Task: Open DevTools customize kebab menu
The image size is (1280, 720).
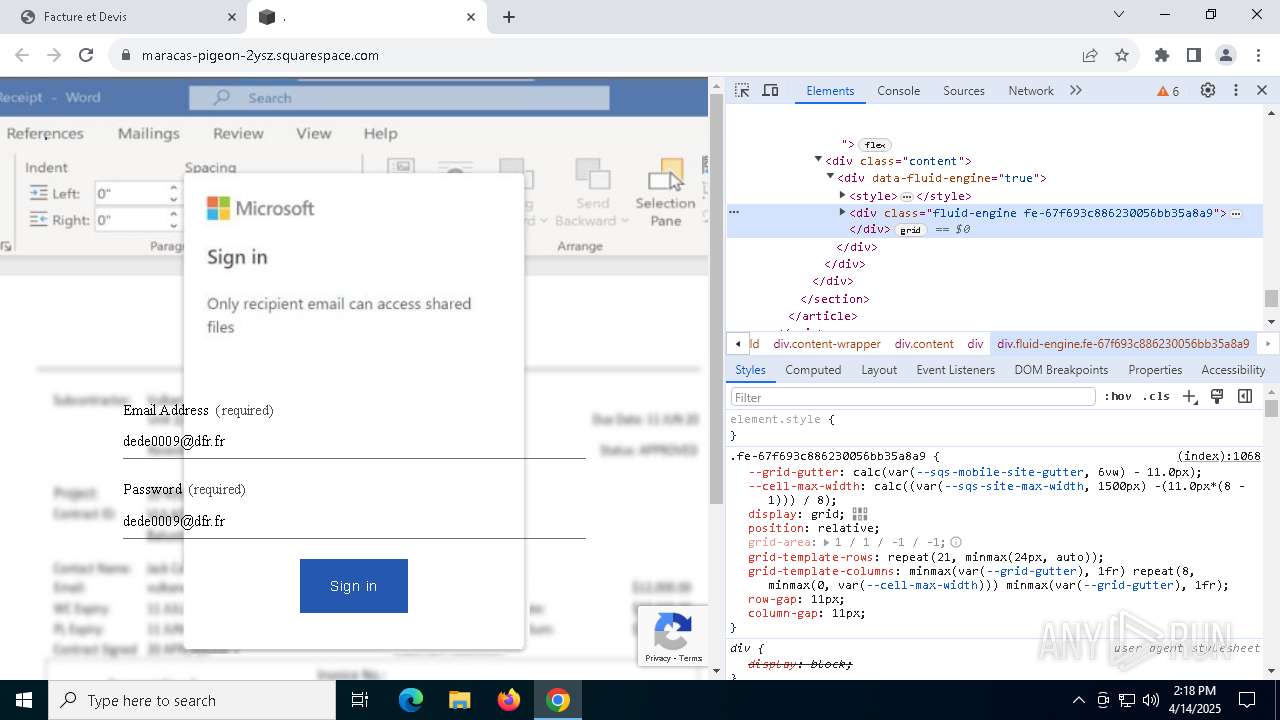Action: click(x=1236, y=90)
